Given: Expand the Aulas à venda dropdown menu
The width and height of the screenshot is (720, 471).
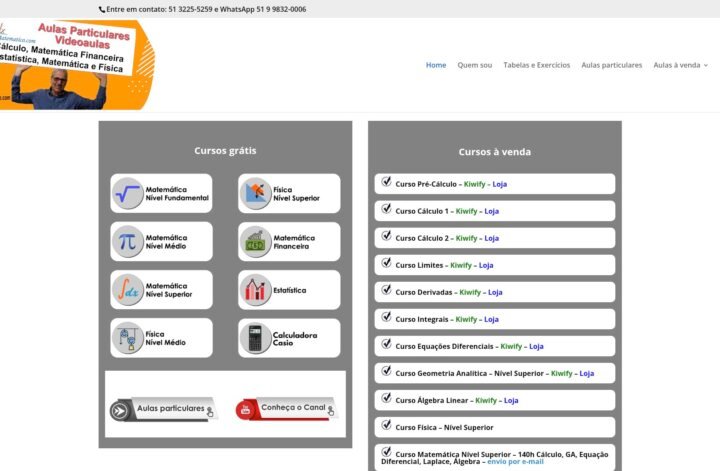Looking at the screenshot, I should pyautogui.click(x=680, y=65).
